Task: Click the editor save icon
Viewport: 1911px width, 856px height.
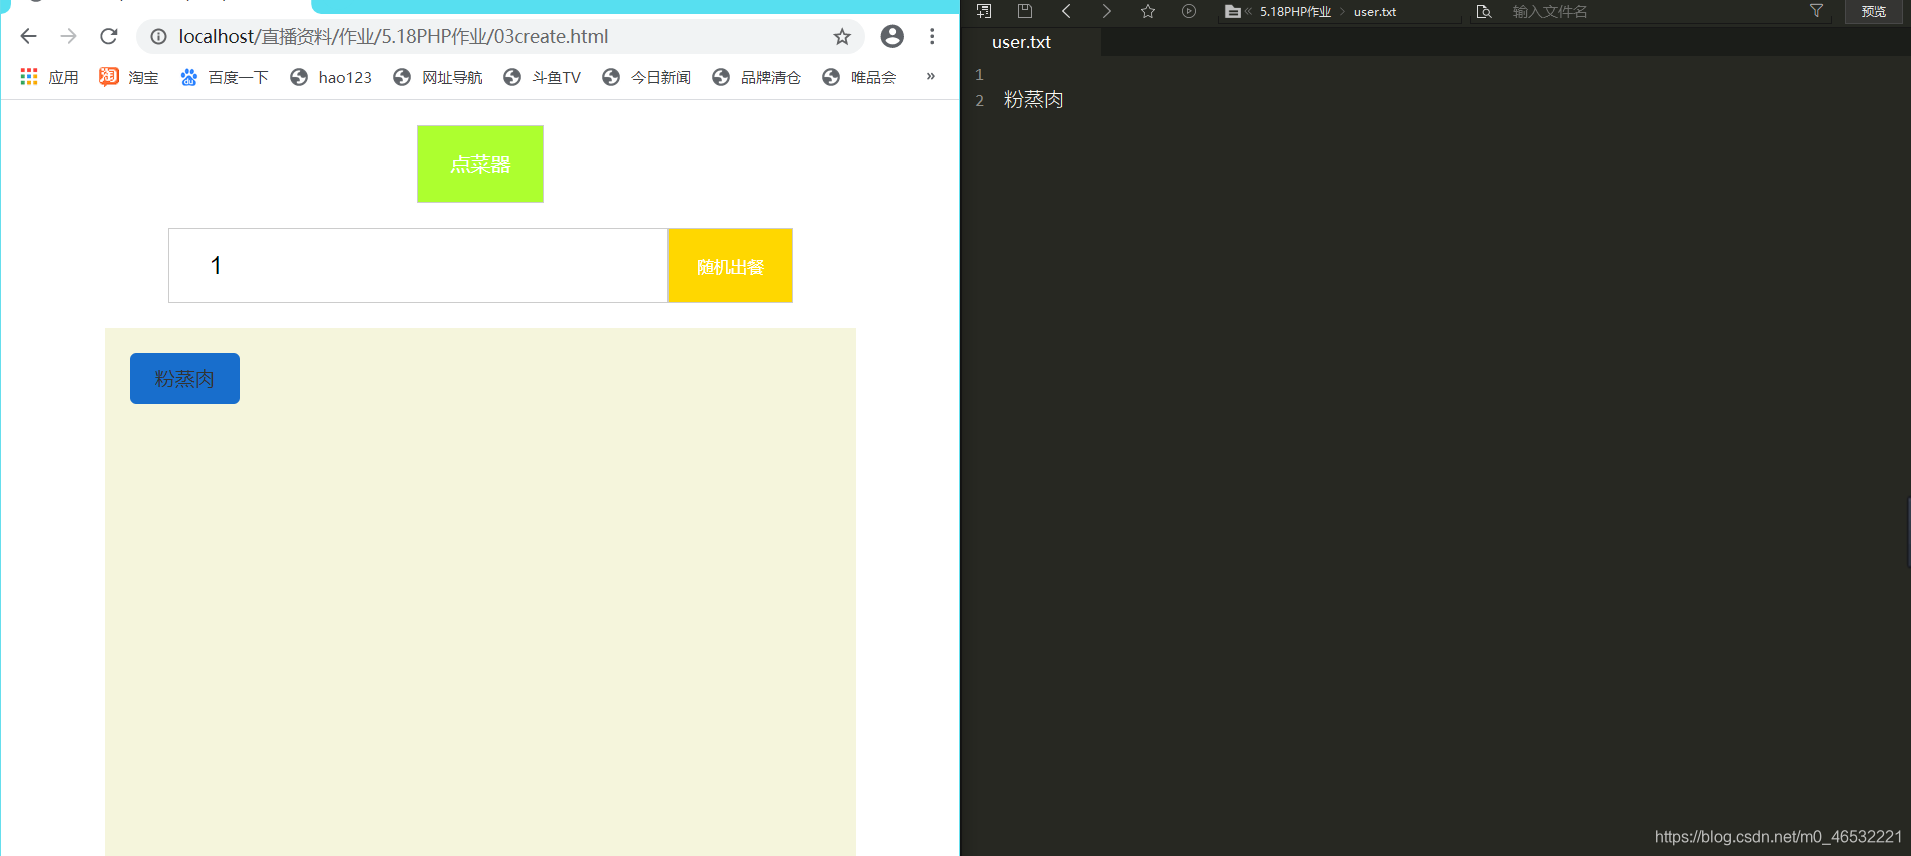Action: click(1025, 11)
